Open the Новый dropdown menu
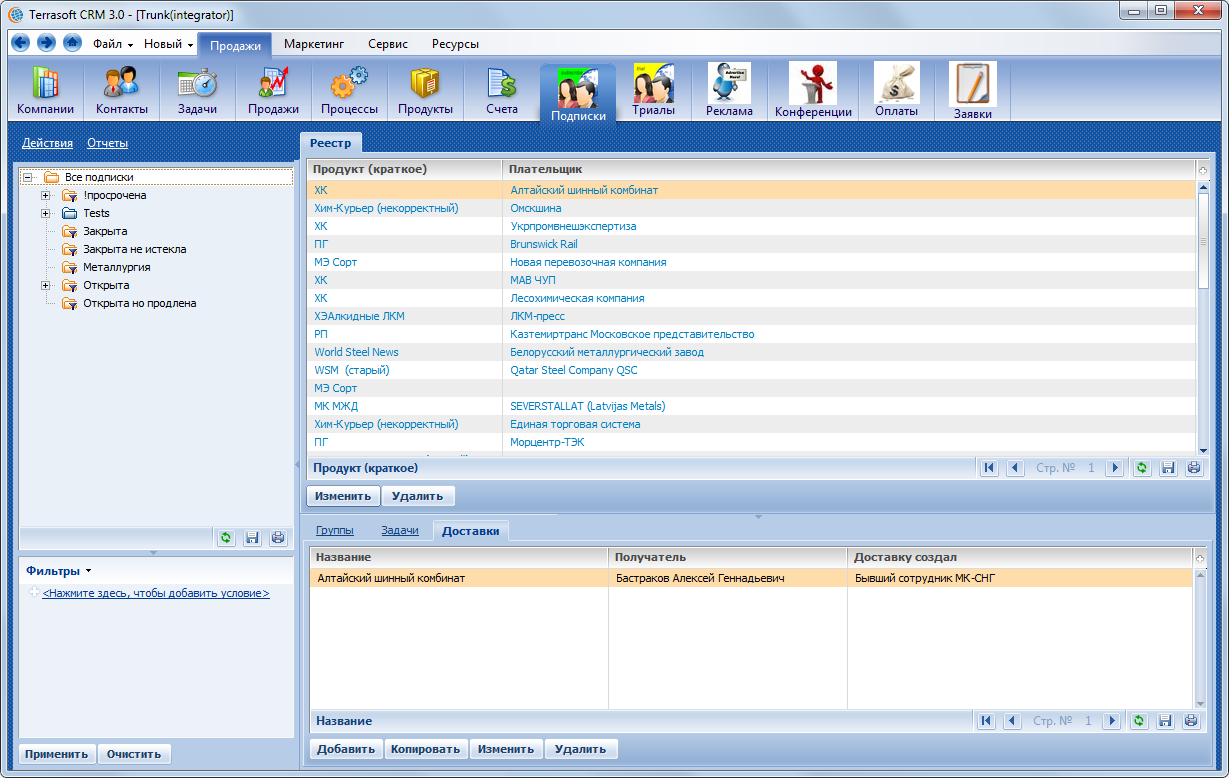The image size is (1229, 778). click(168, 44)
